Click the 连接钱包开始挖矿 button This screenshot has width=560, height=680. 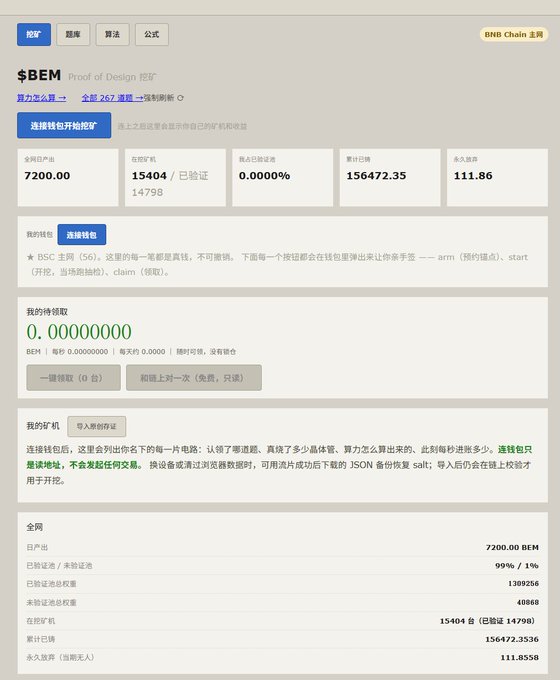[64, 126]
